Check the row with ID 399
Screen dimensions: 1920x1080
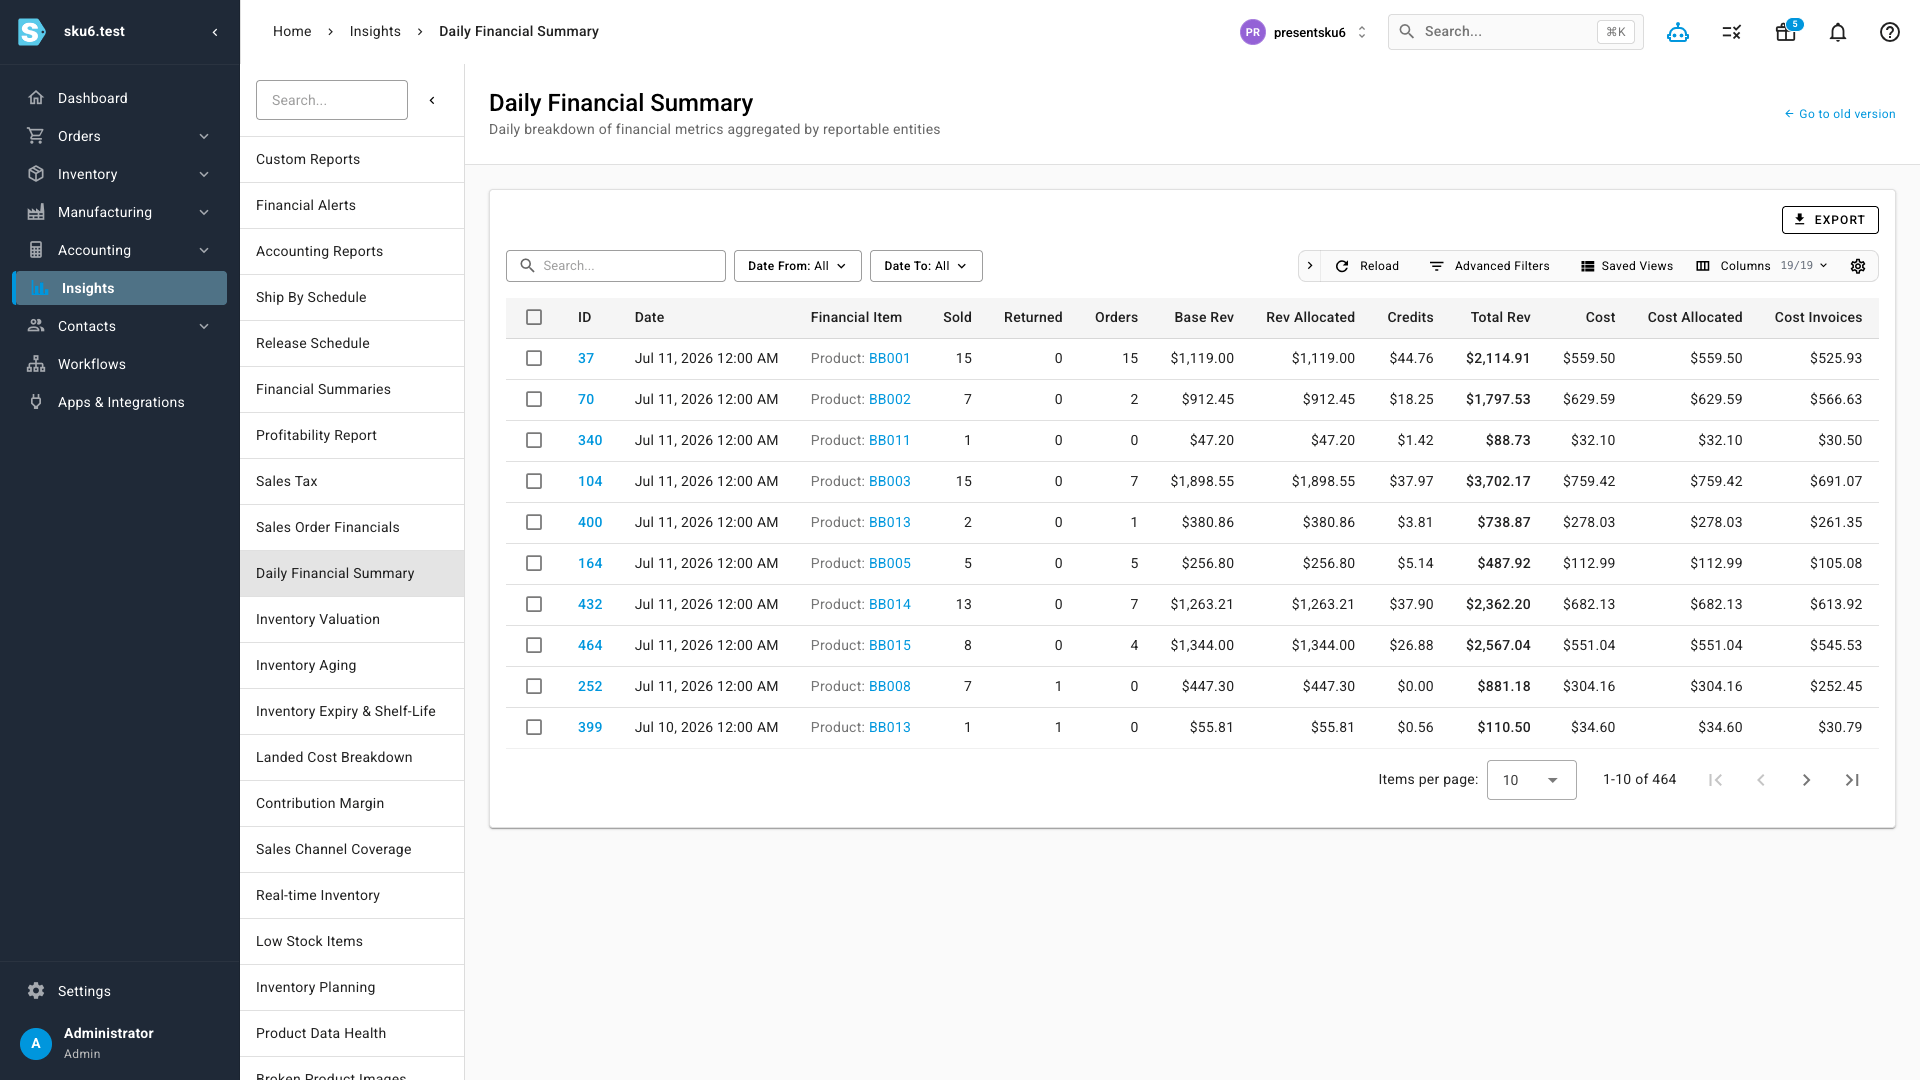tap(534, 727)
